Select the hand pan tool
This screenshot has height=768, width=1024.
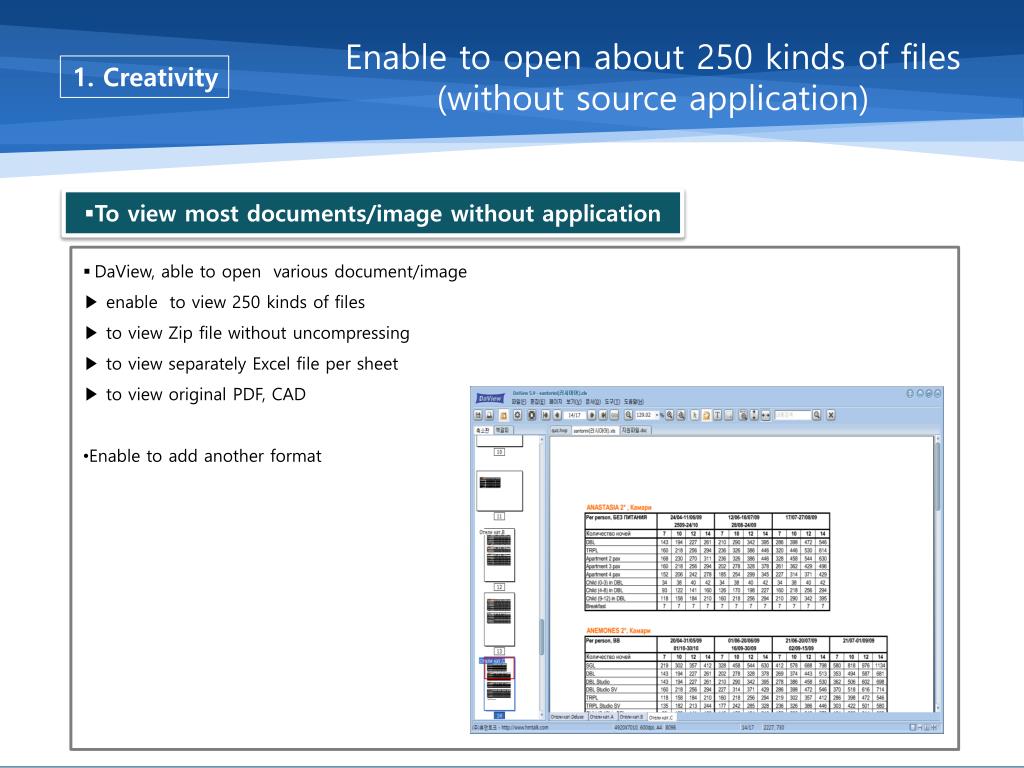click(707, 415)
